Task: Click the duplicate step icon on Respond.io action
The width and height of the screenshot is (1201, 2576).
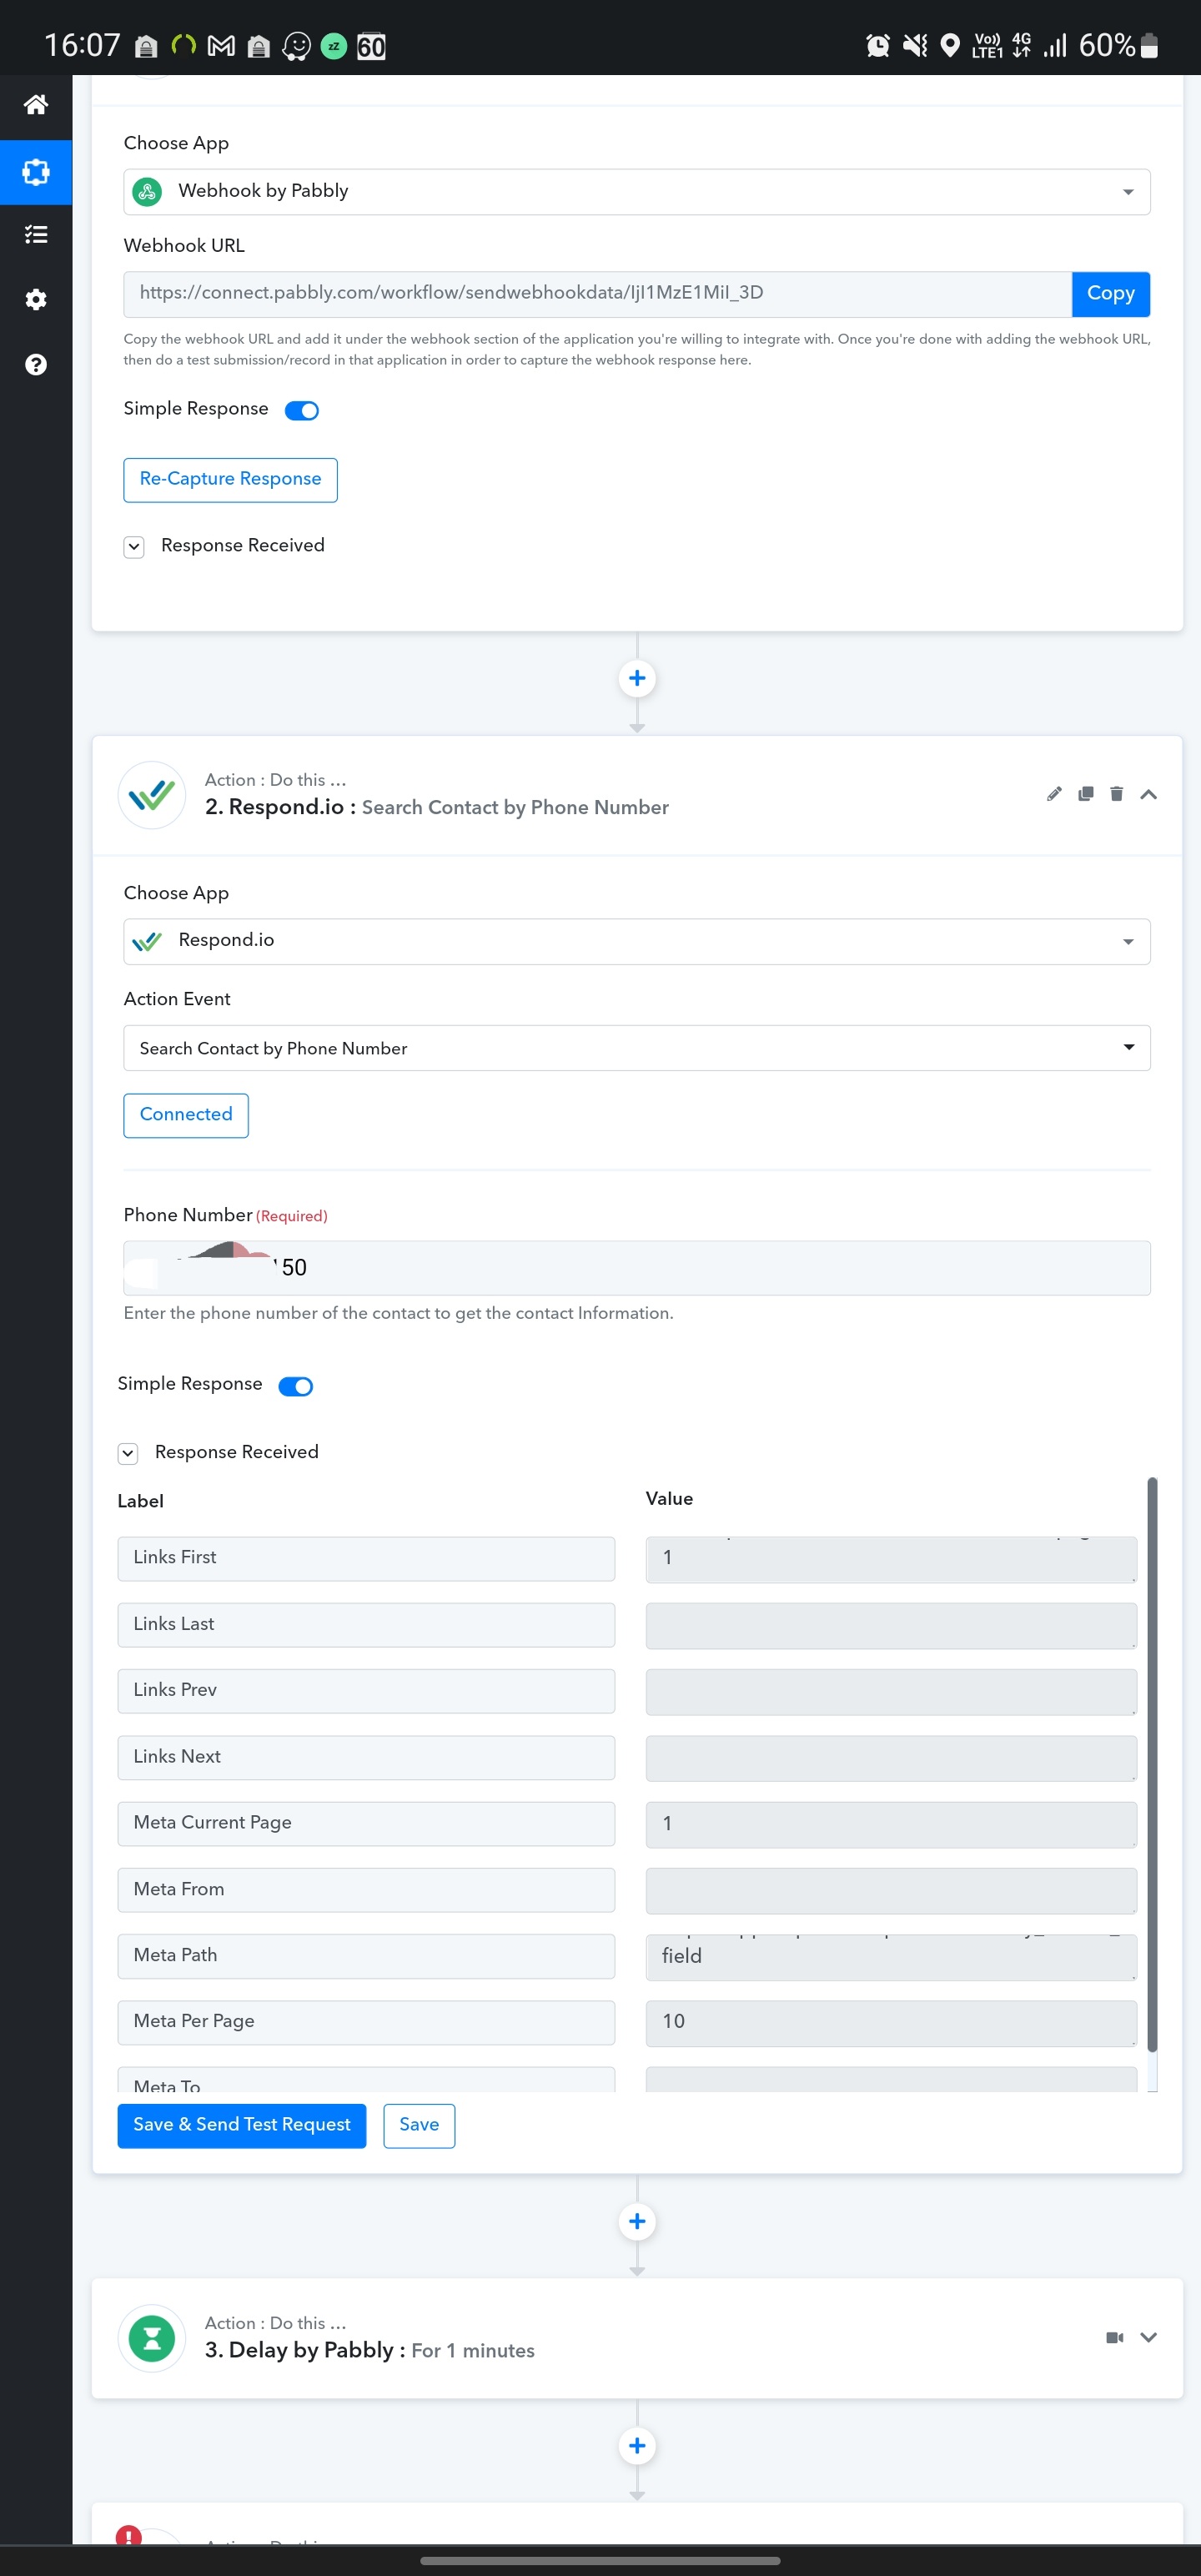Action: [x=1085, y=794]
